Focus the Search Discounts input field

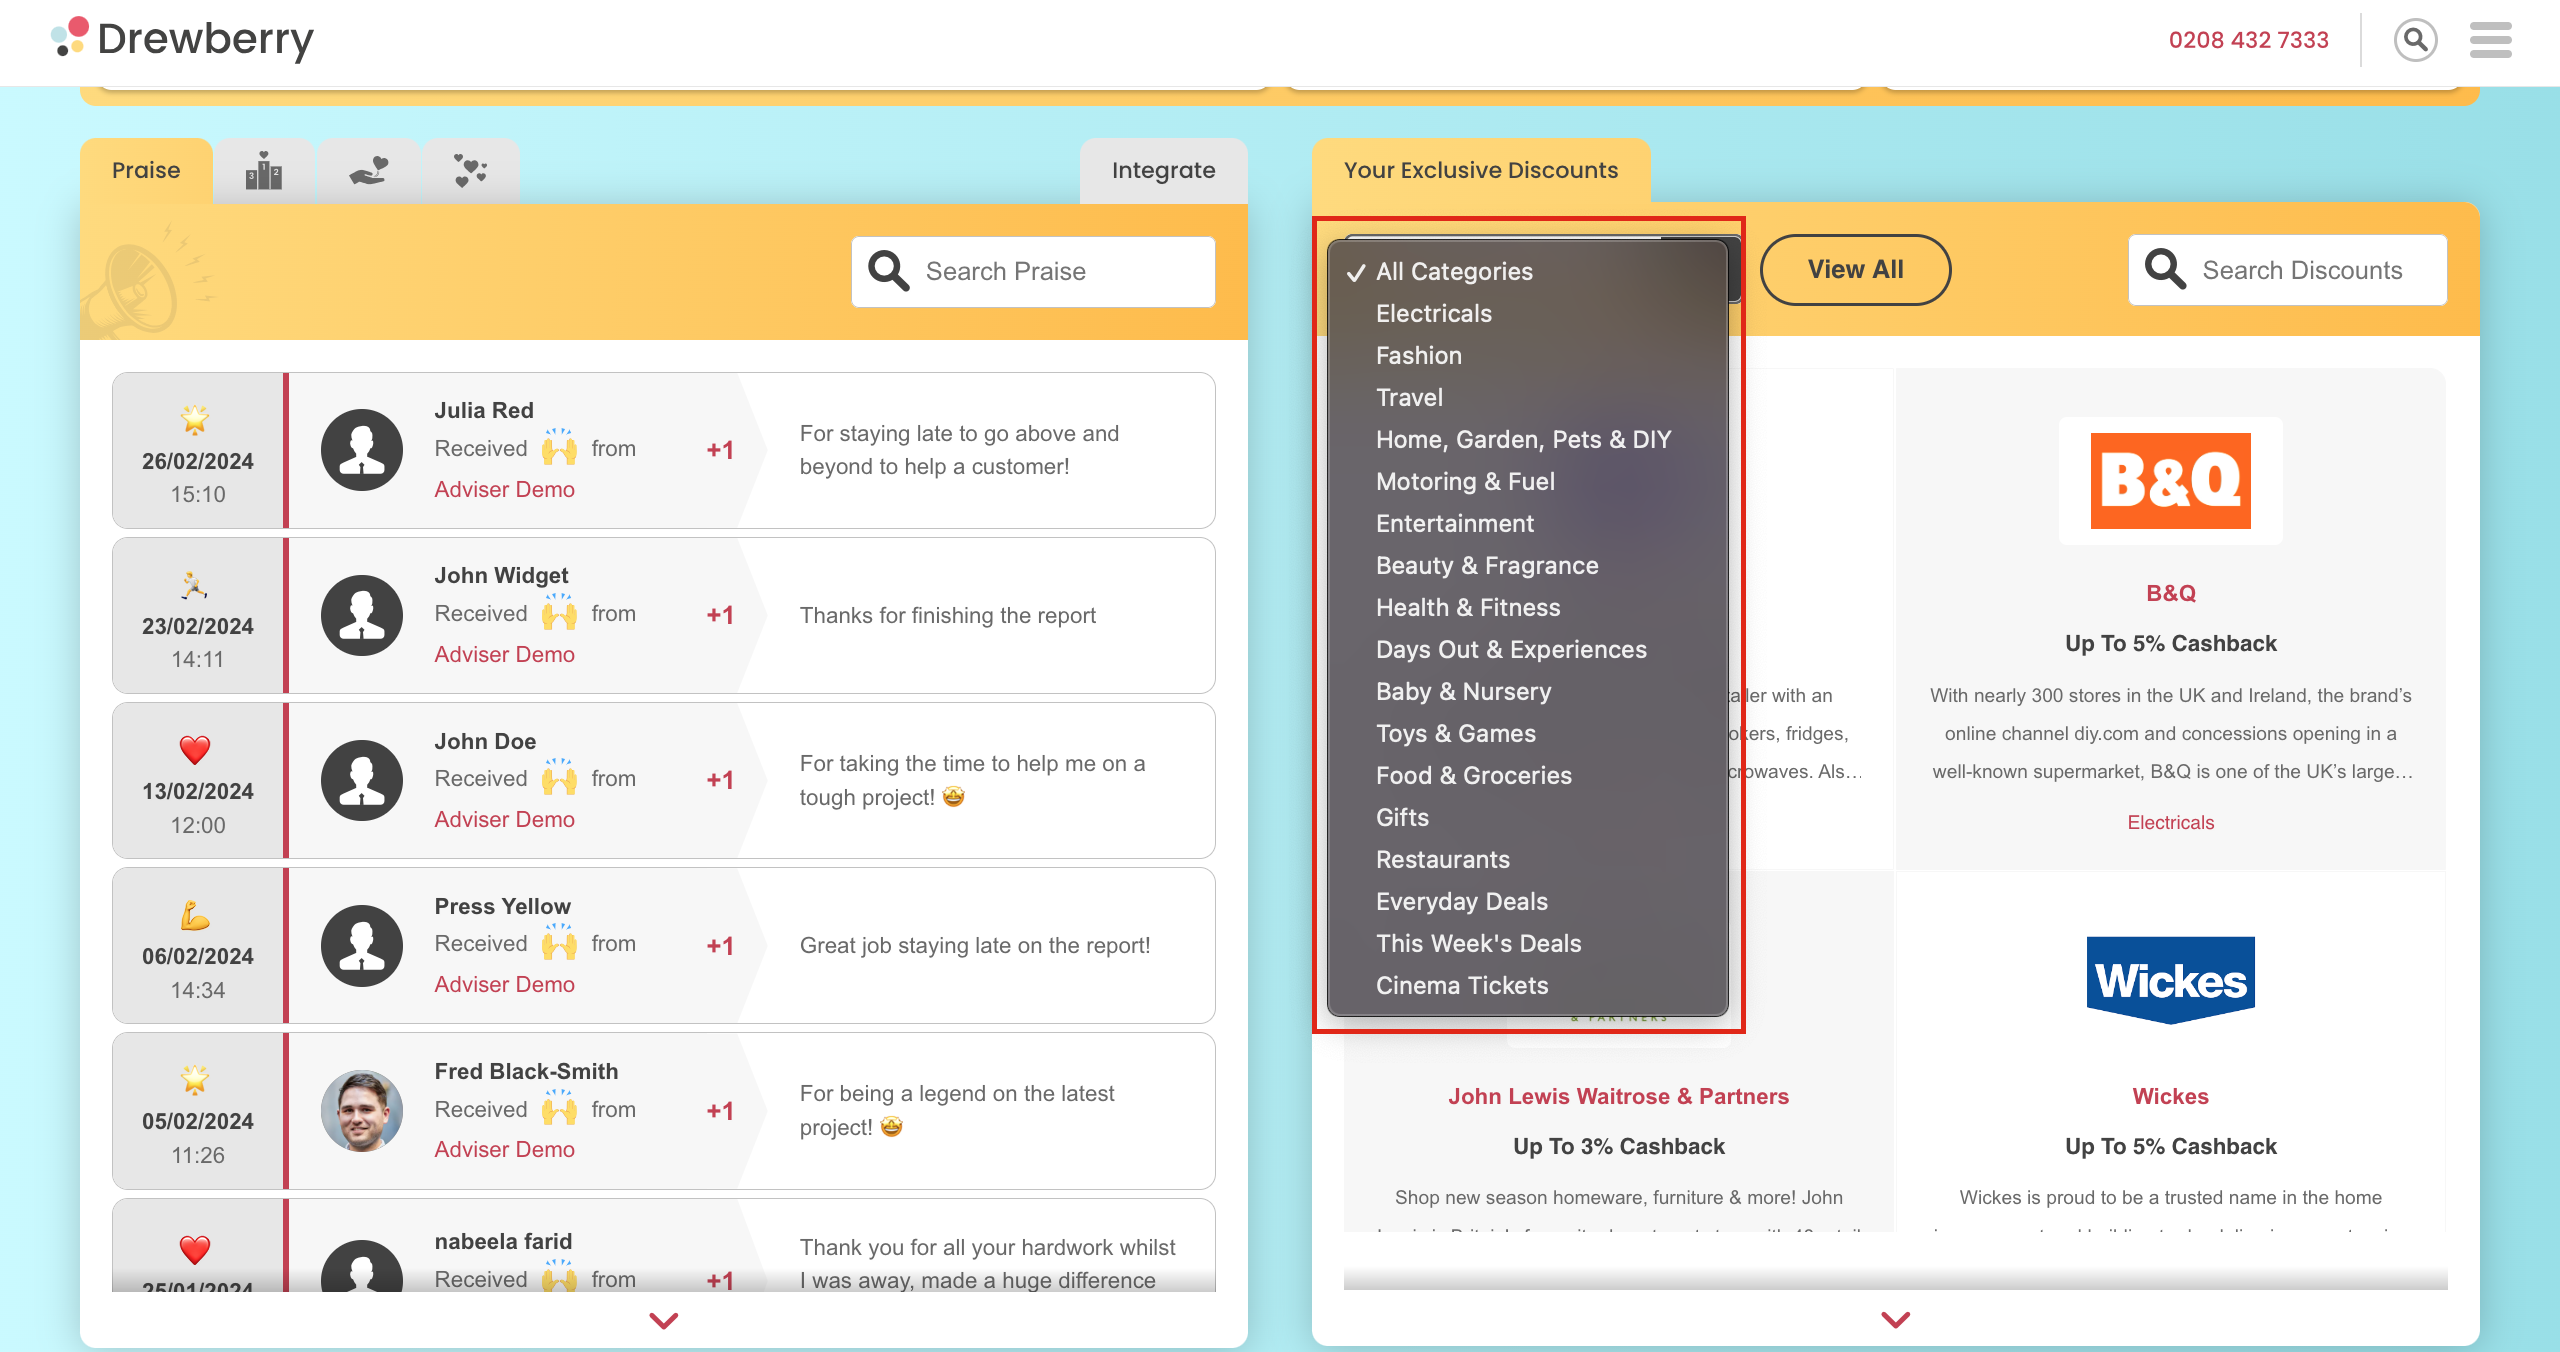2288,270
